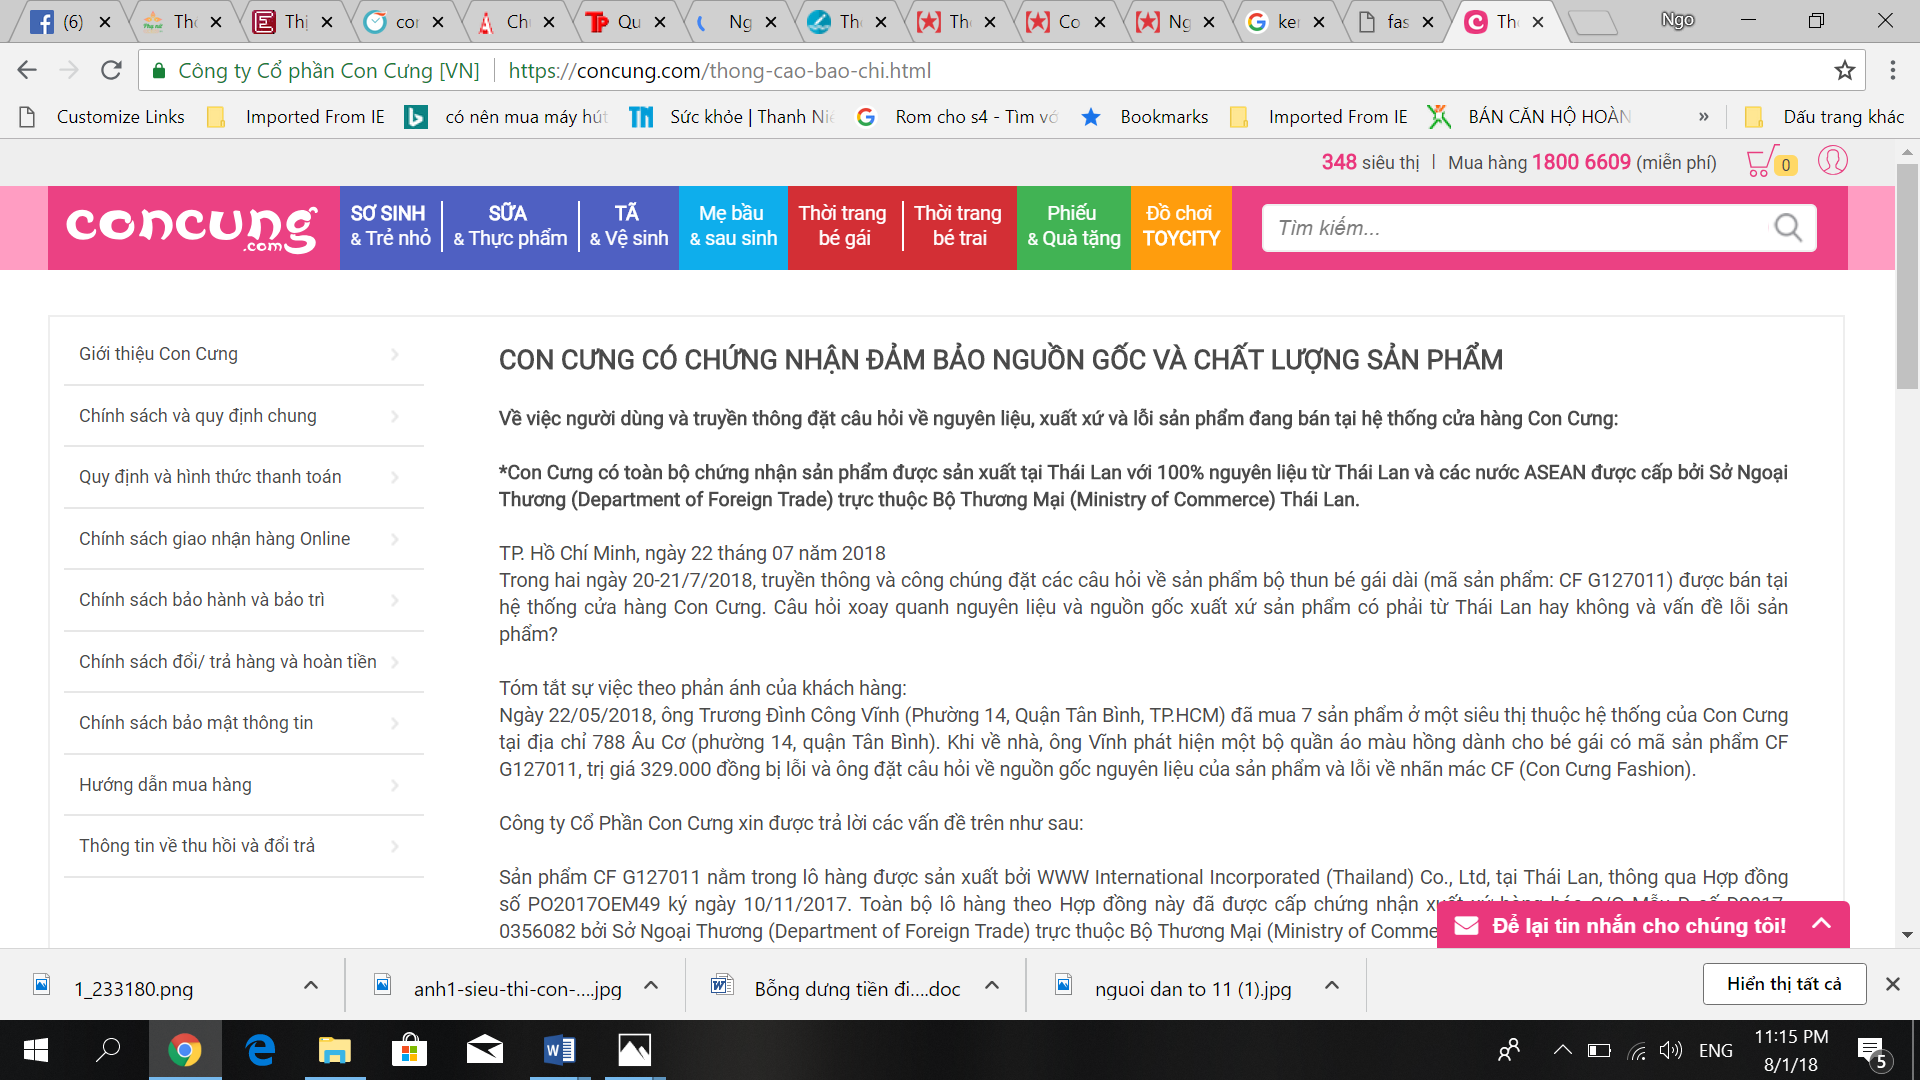Click the 'Hiển thị tất cả' button

pos(1784,983)
